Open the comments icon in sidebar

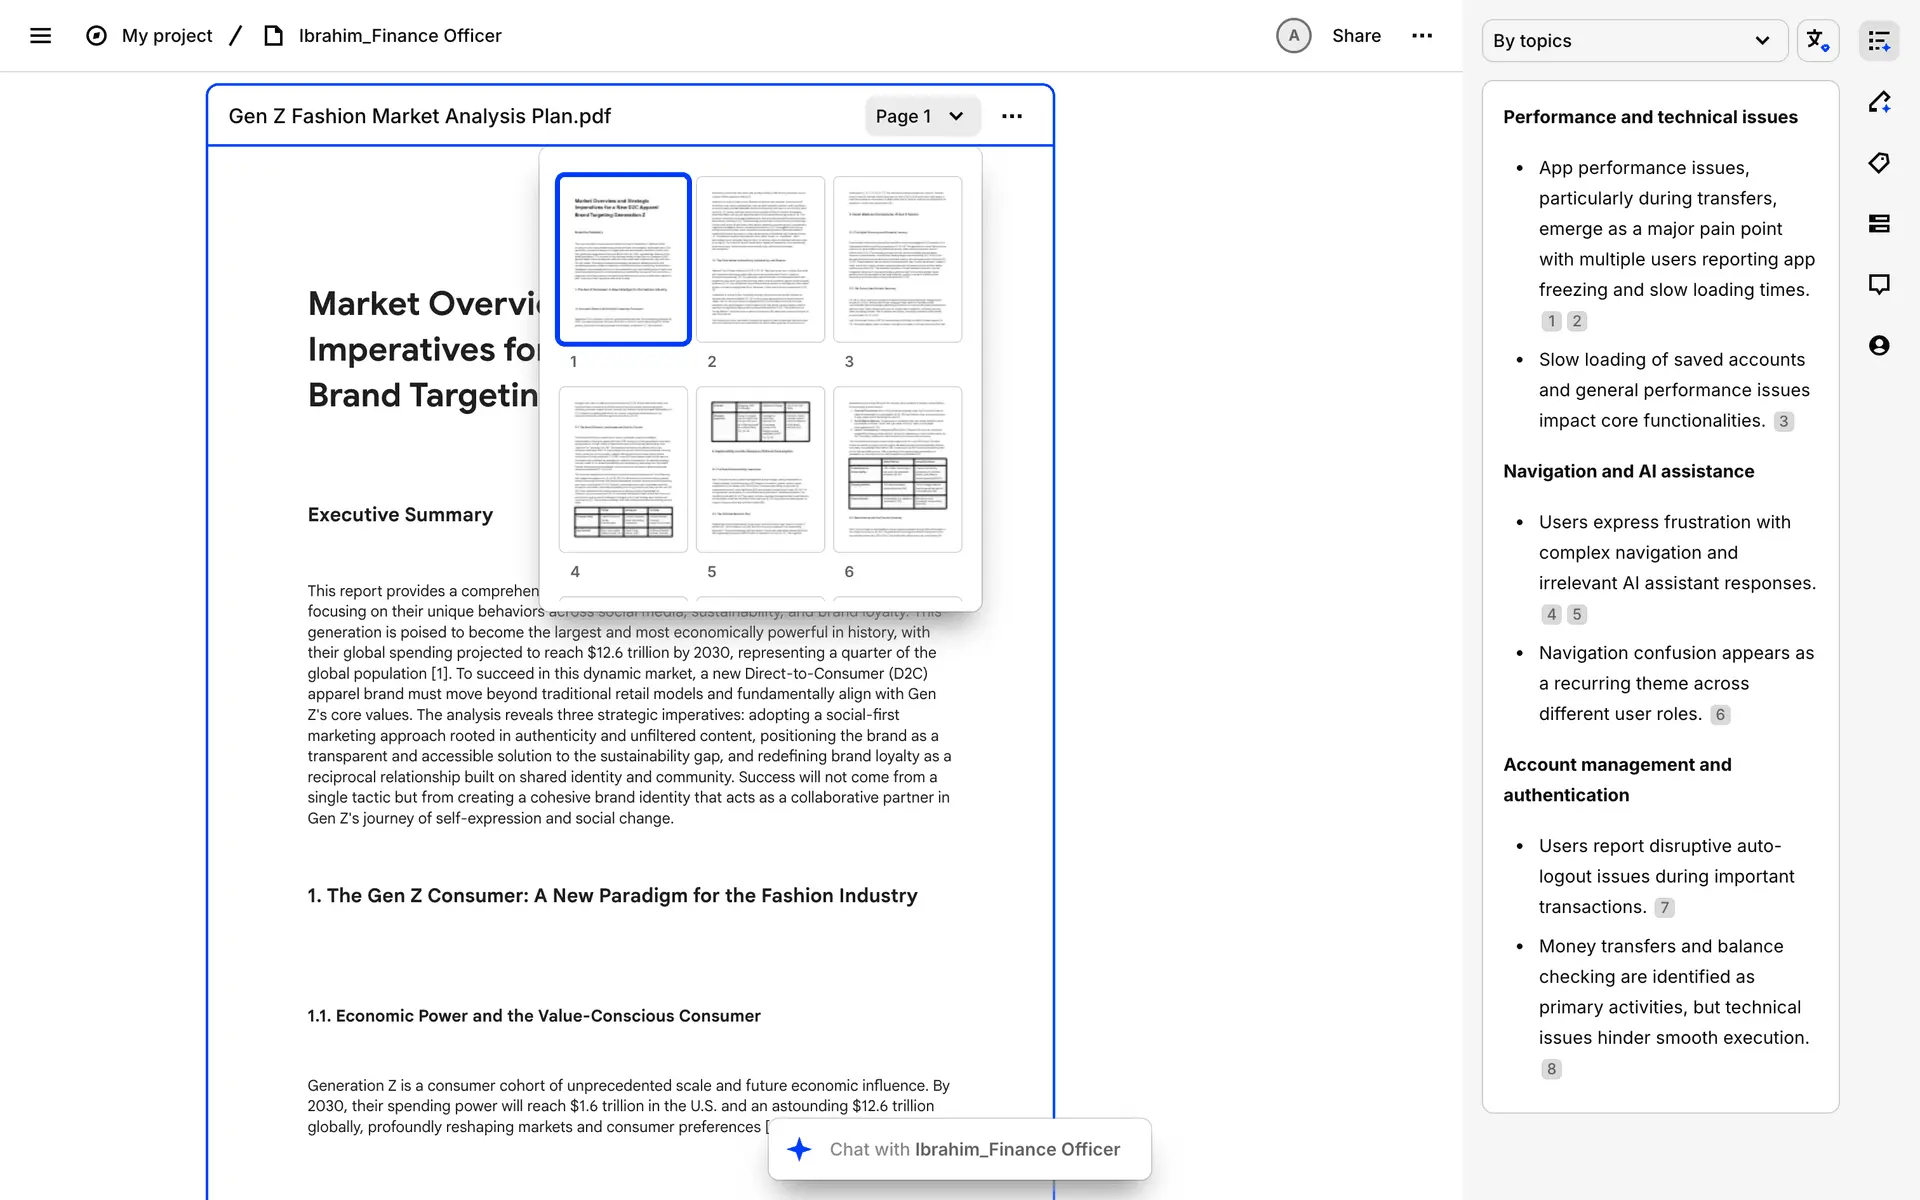point(1879,285)
